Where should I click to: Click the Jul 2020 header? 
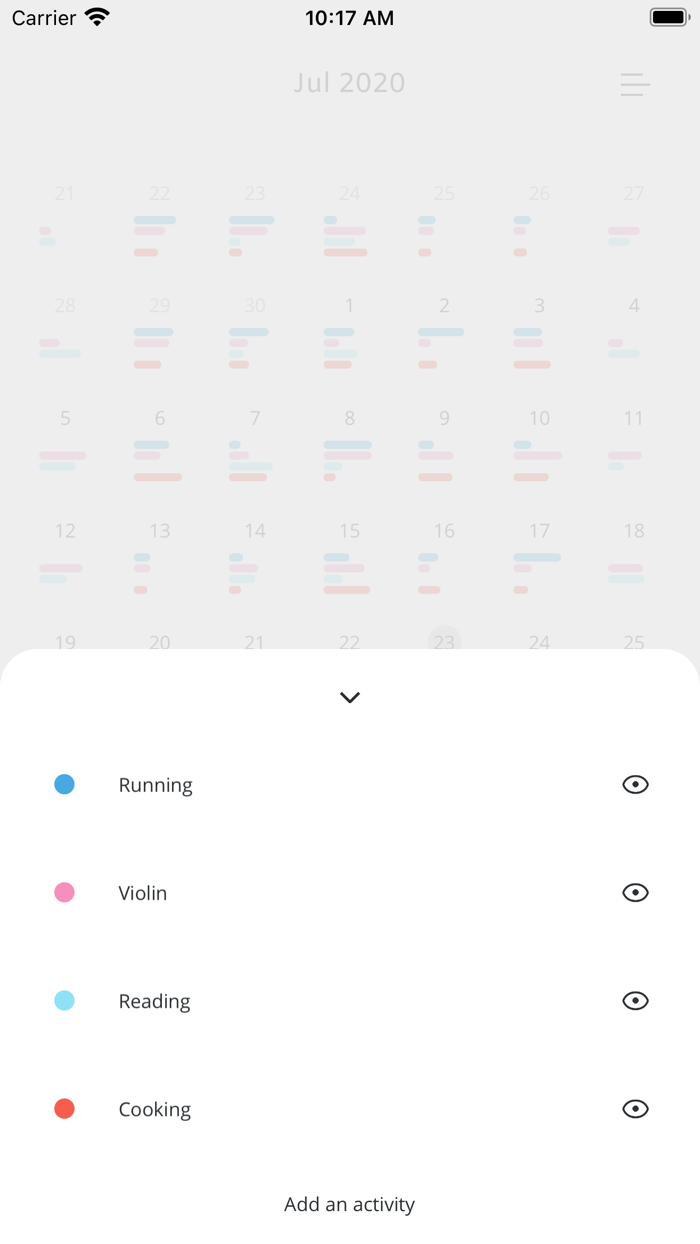(349, 83)
